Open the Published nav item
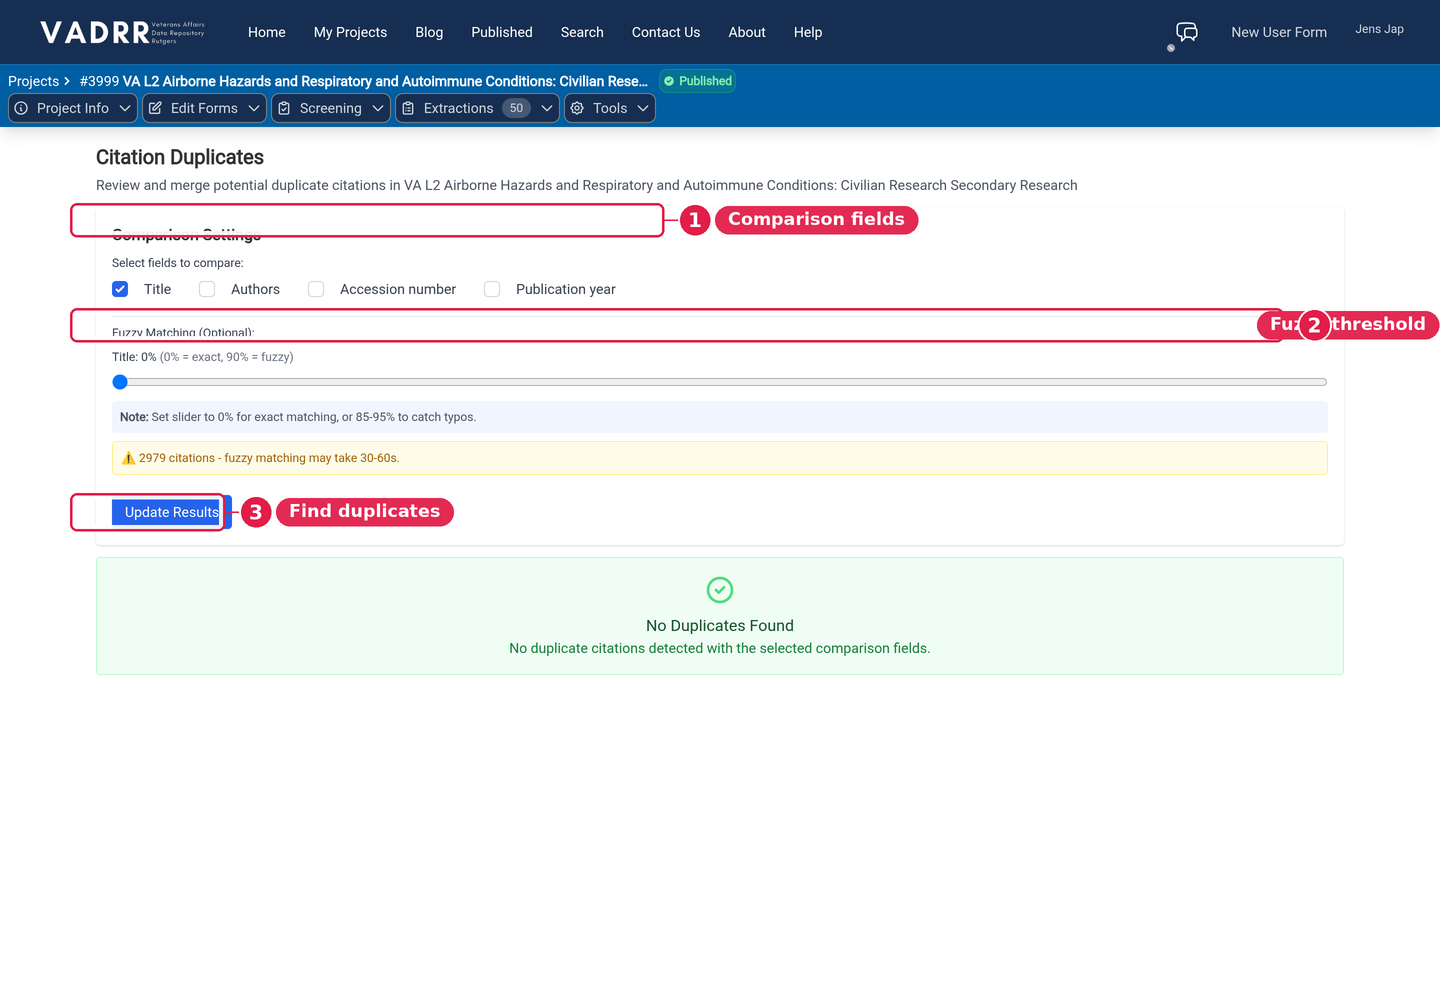Image resolution: width=1440 pixels, height=1000 pixels. point(502,32)
